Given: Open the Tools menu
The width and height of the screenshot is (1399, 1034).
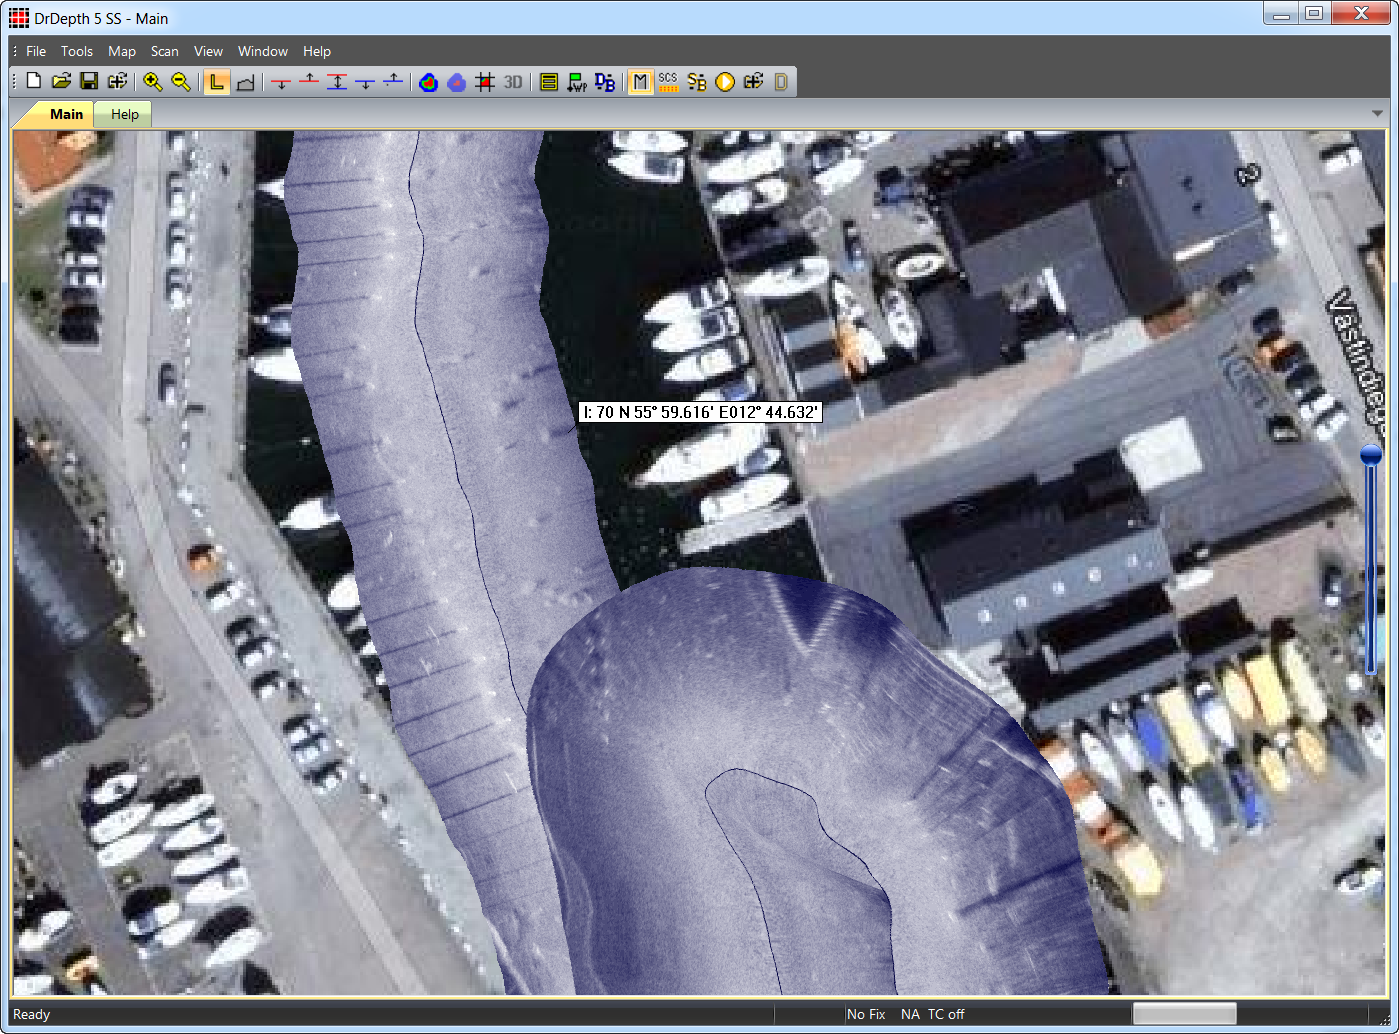Looking at the screenshot, I should click(77, 51).
